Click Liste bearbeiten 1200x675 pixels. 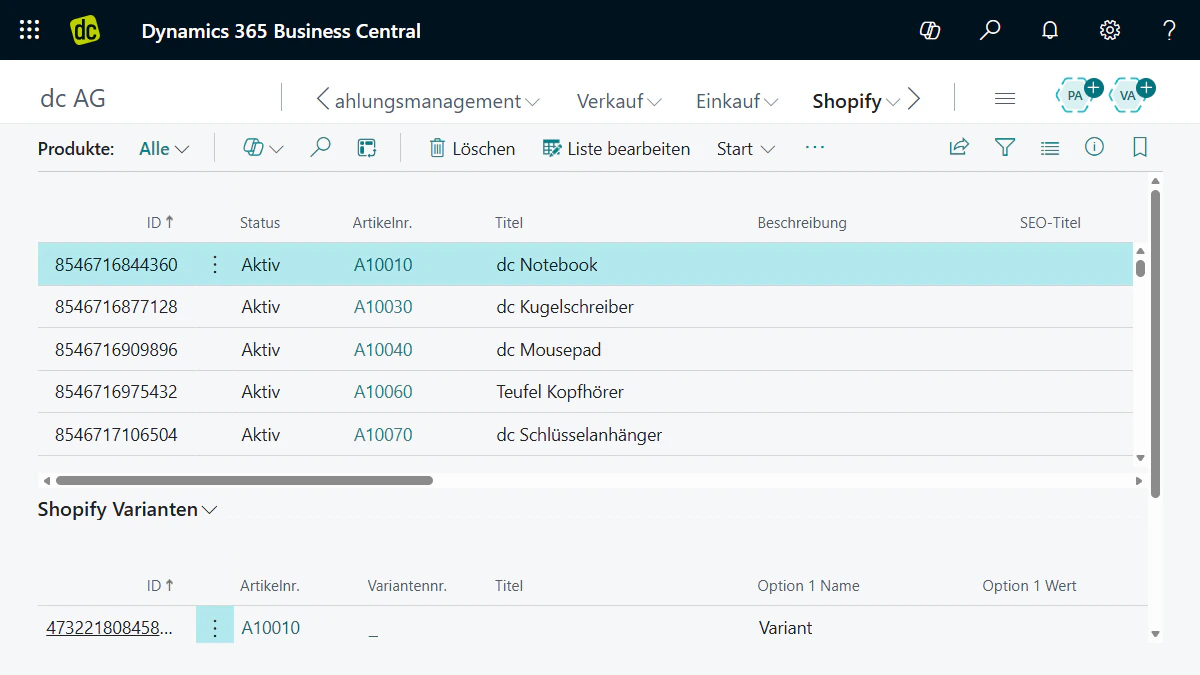click(616, 149)
